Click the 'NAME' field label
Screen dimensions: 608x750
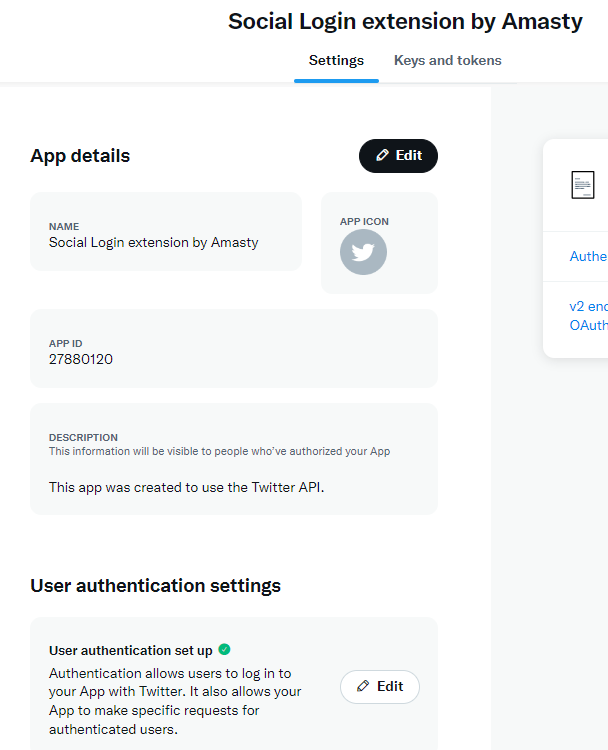click(64, 226)
